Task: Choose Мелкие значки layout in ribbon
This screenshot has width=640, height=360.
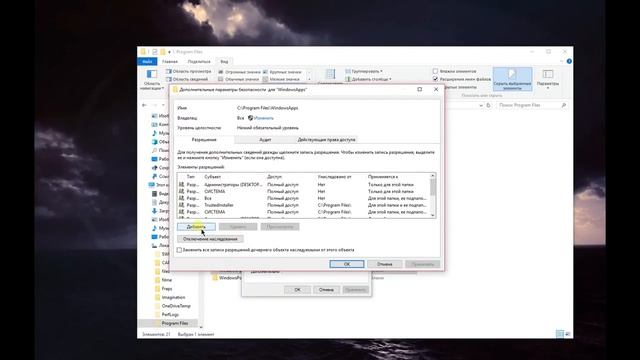Action: (281, 79)
